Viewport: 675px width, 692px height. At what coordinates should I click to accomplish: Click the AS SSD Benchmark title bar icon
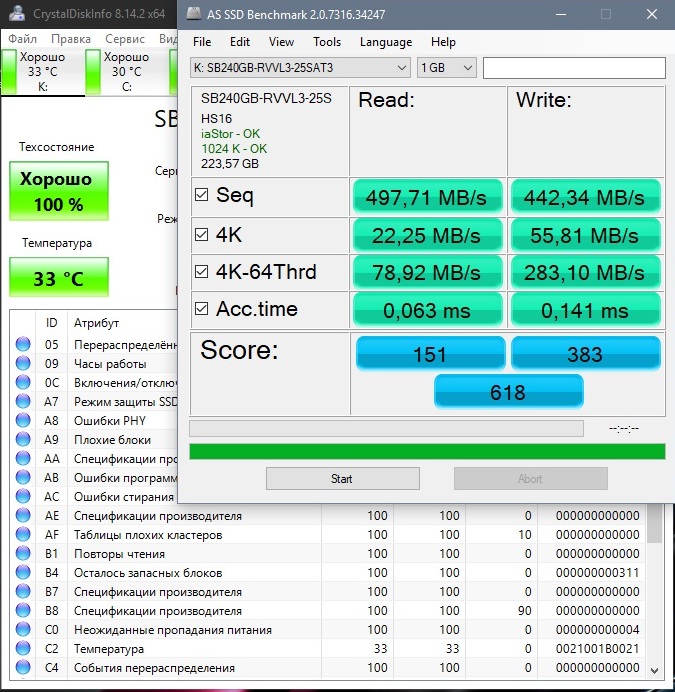[x=194, y=14]
